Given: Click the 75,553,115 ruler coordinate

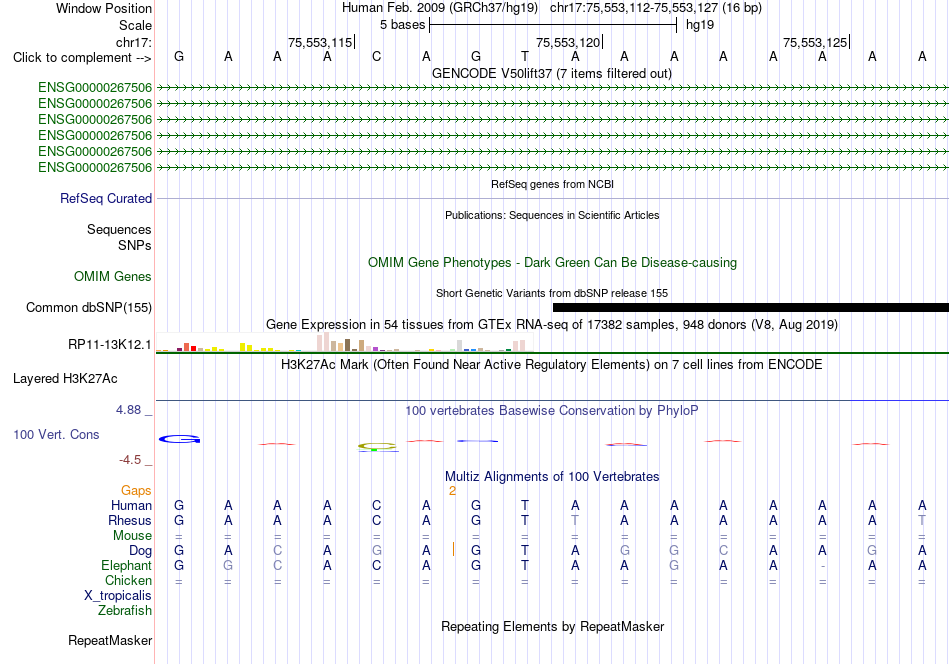Looking at the screenshot, I should click(320, 42).
